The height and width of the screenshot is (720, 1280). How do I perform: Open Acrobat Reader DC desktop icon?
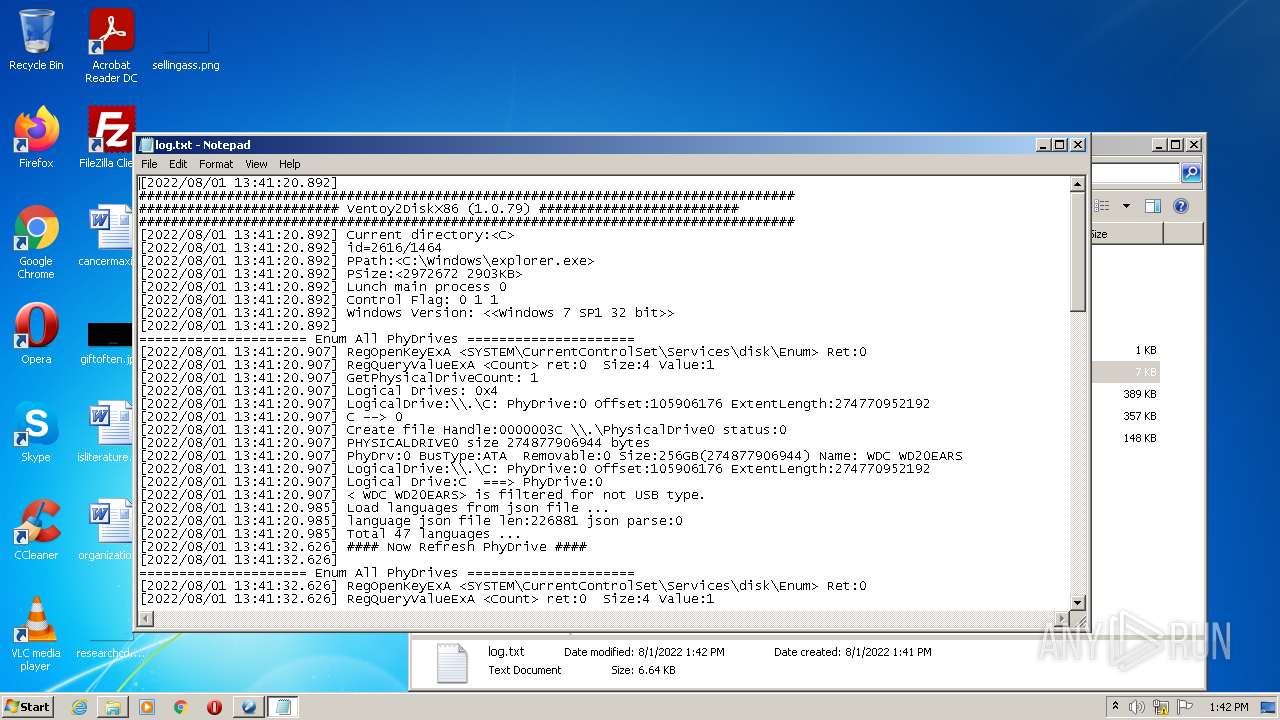point(111,46)
